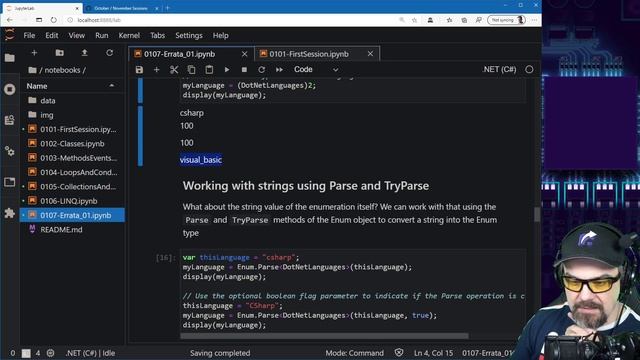Open the View menu
640x360 pixels.
click(76, 36)
